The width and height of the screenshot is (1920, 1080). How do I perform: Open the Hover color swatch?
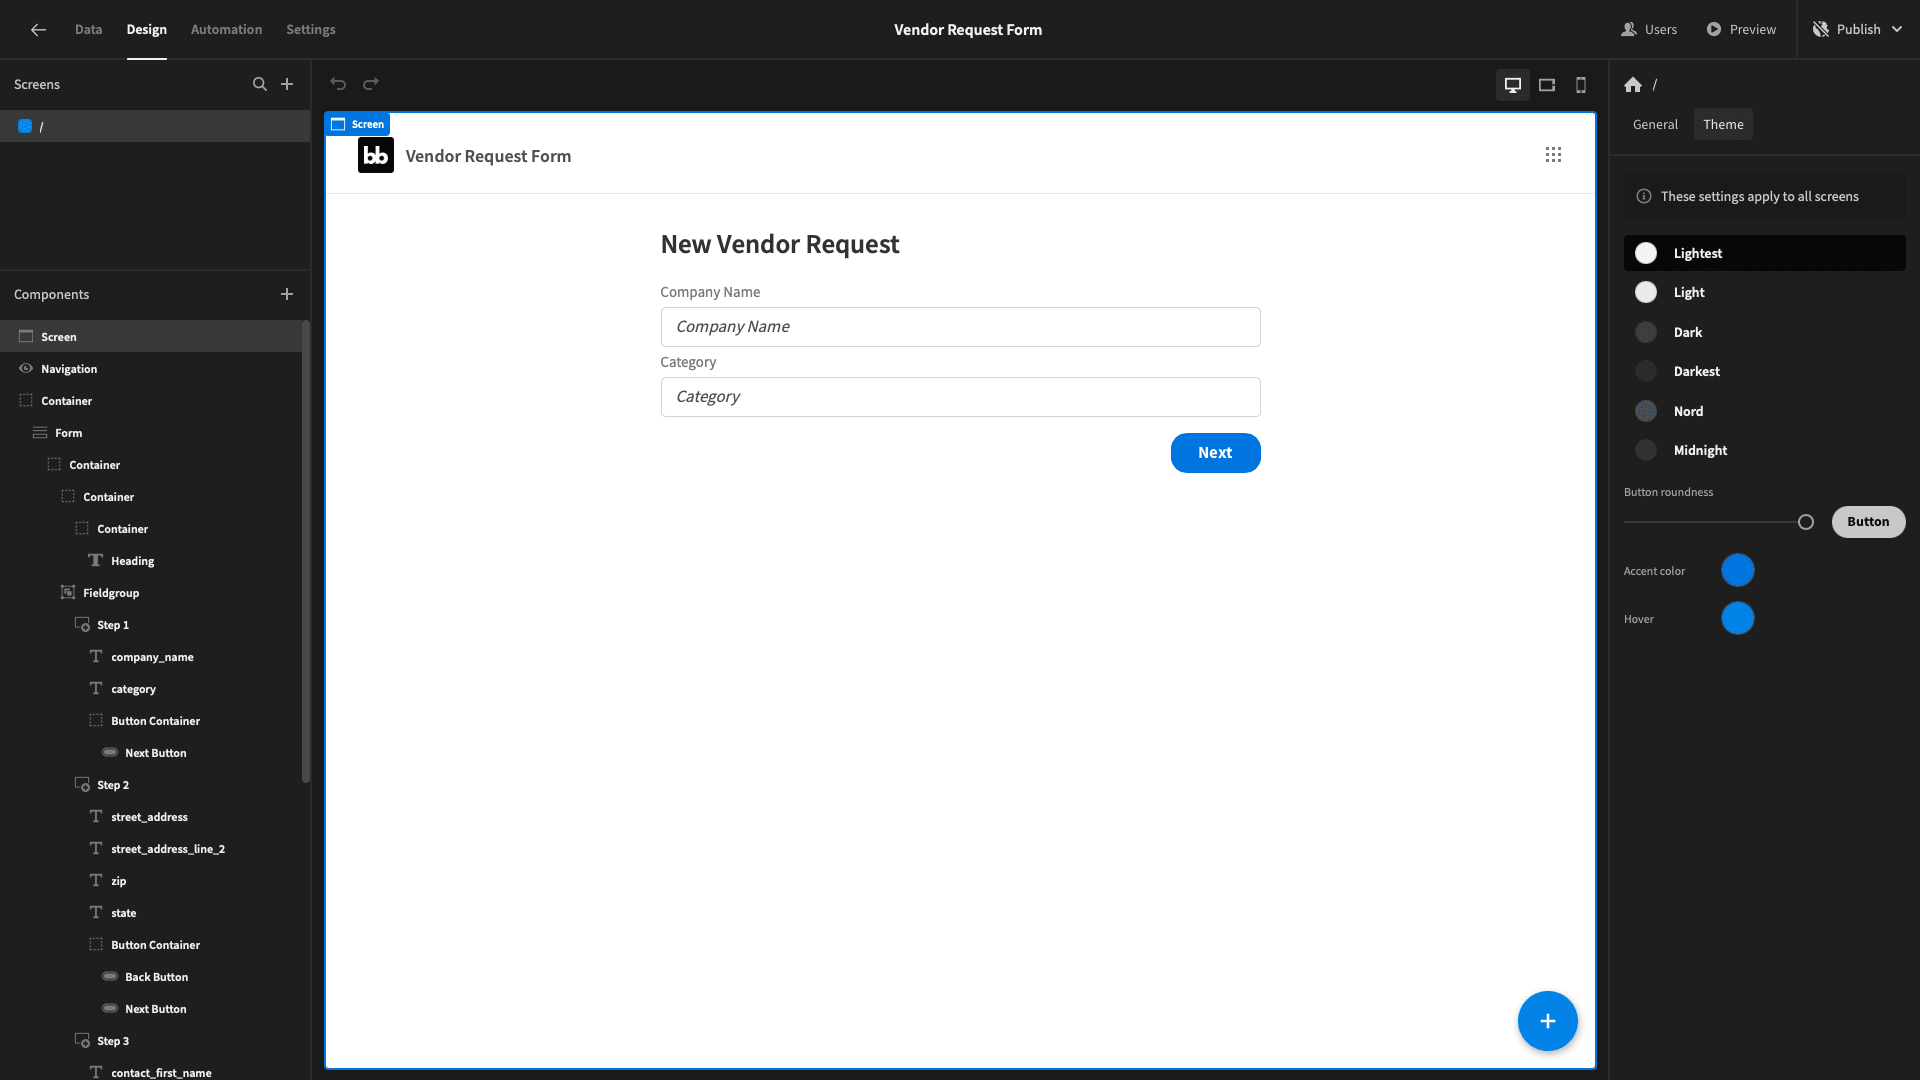1737,619
